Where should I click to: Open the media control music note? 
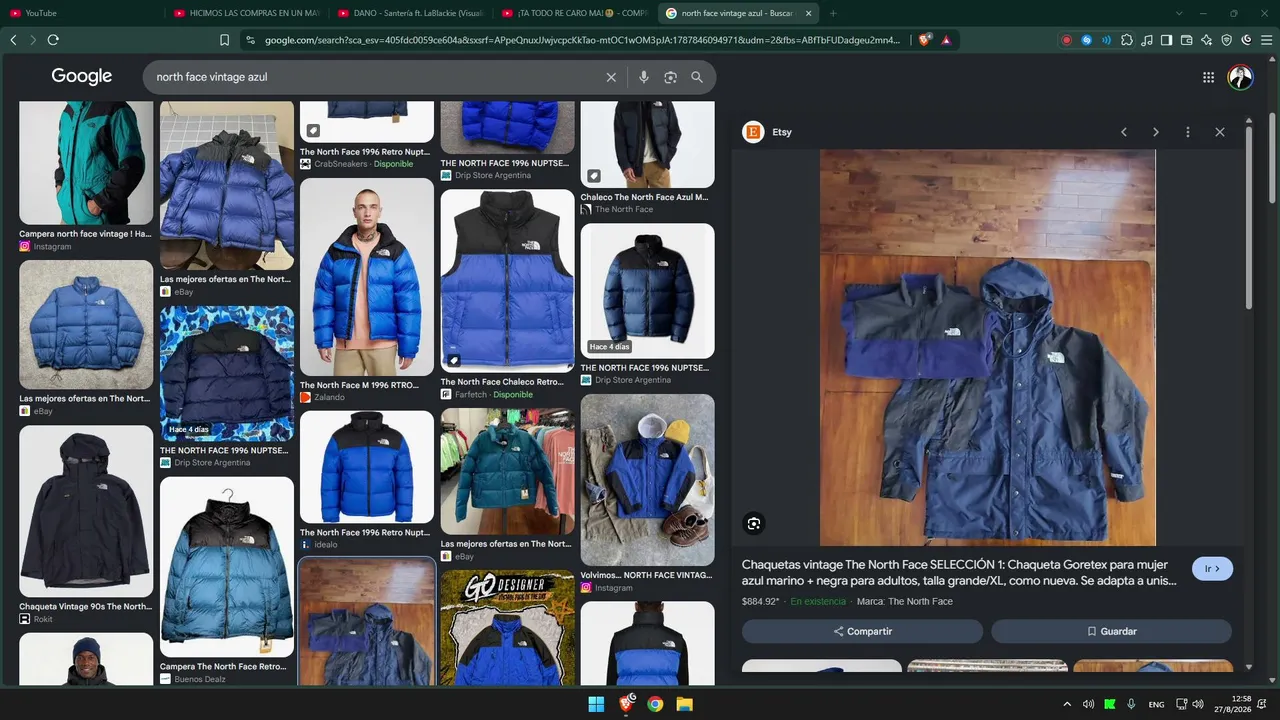[x=1147, y=40]
